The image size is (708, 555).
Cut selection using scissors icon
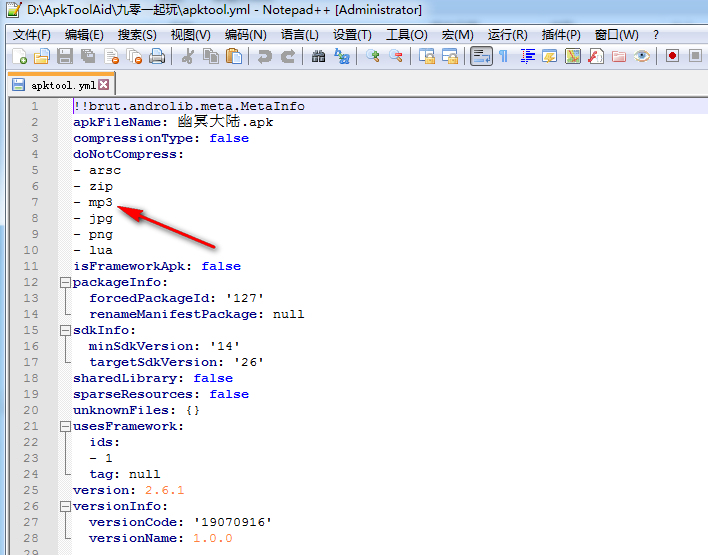(188, 56)
